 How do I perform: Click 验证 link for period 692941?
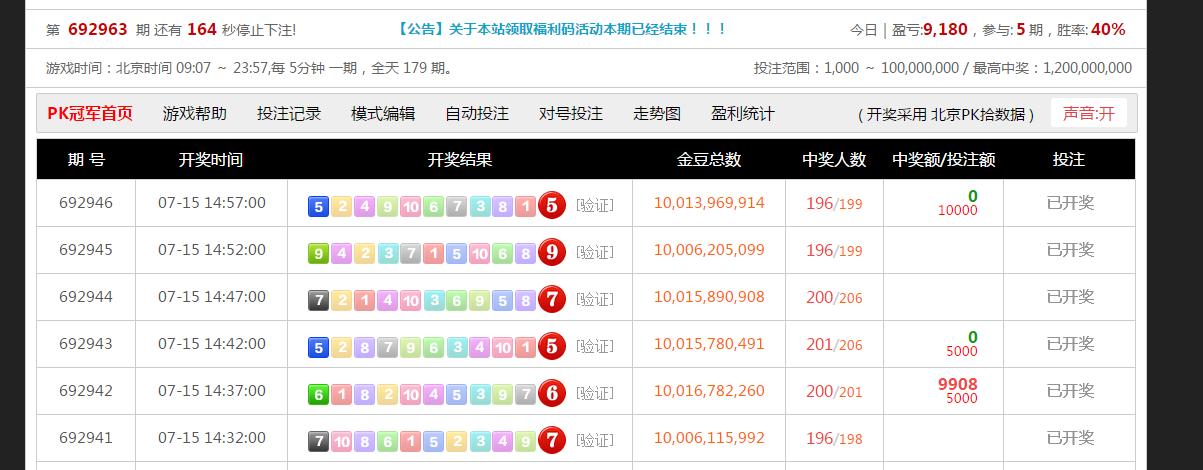595,440
